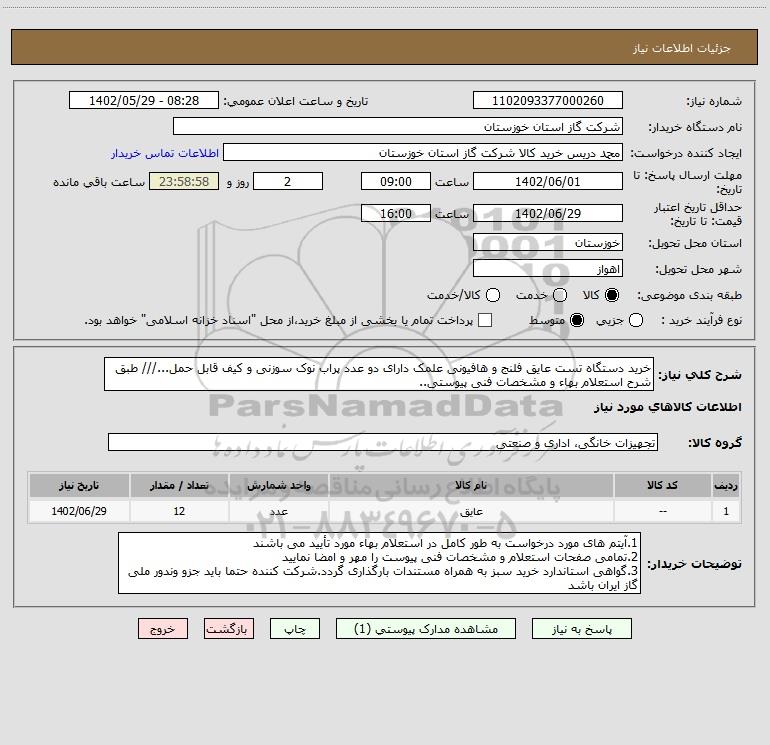Click the days remaining field showing 2
Image resolution: width=770 pixels, height=745 pixels.
pyautogui.click(x=288, y=182)
